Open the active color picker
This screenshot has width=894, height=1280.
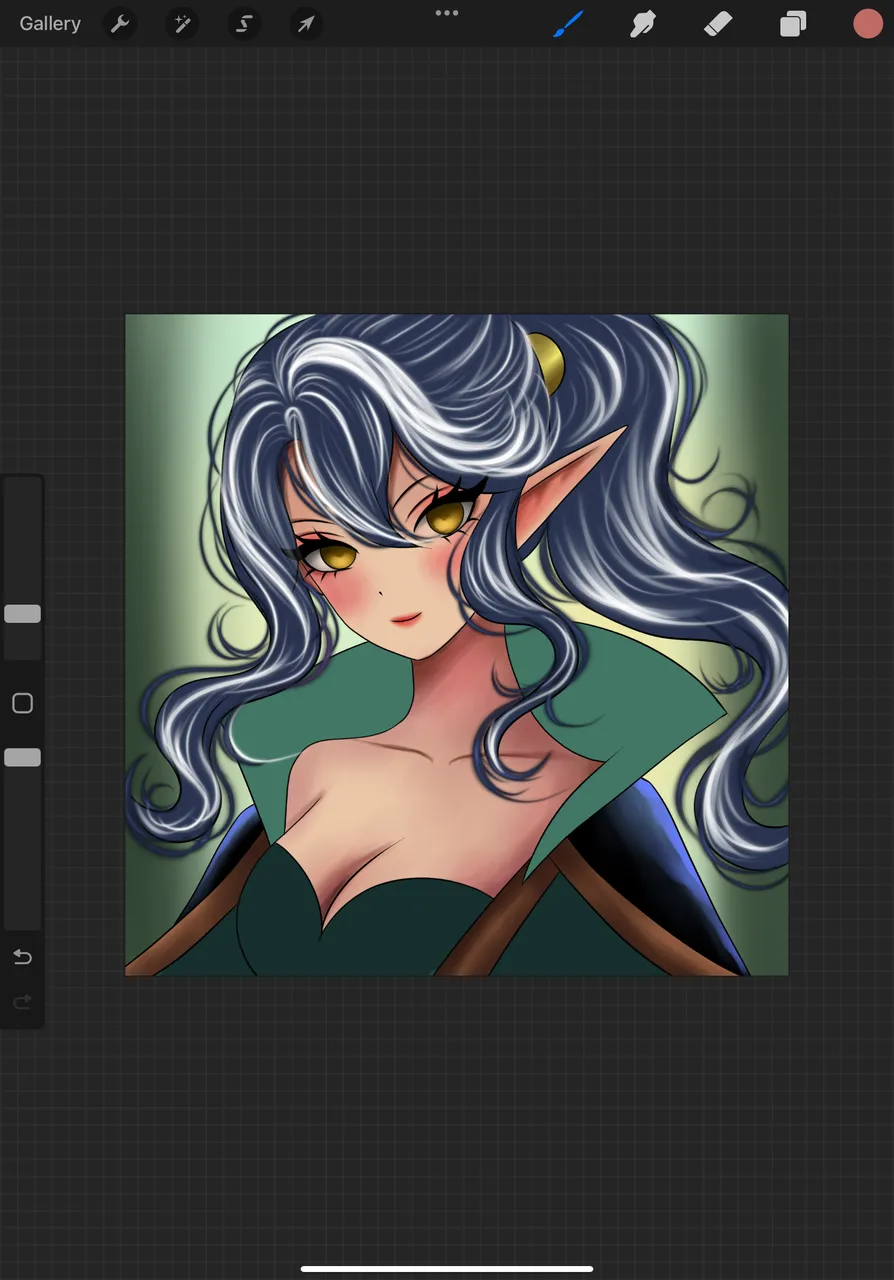point(868,24)
